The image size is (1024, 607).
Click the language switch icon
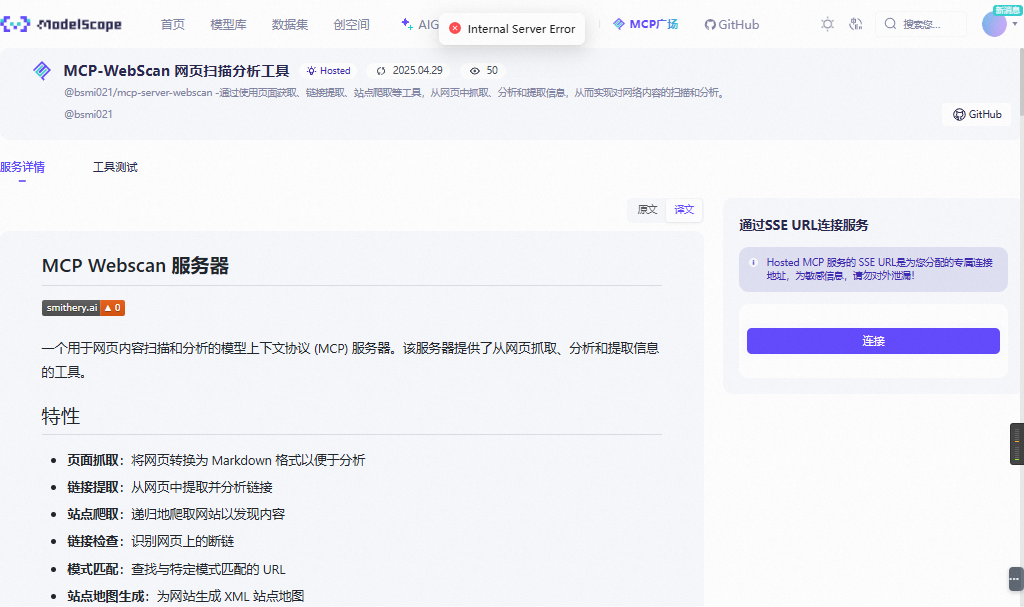tap(856, 24)
